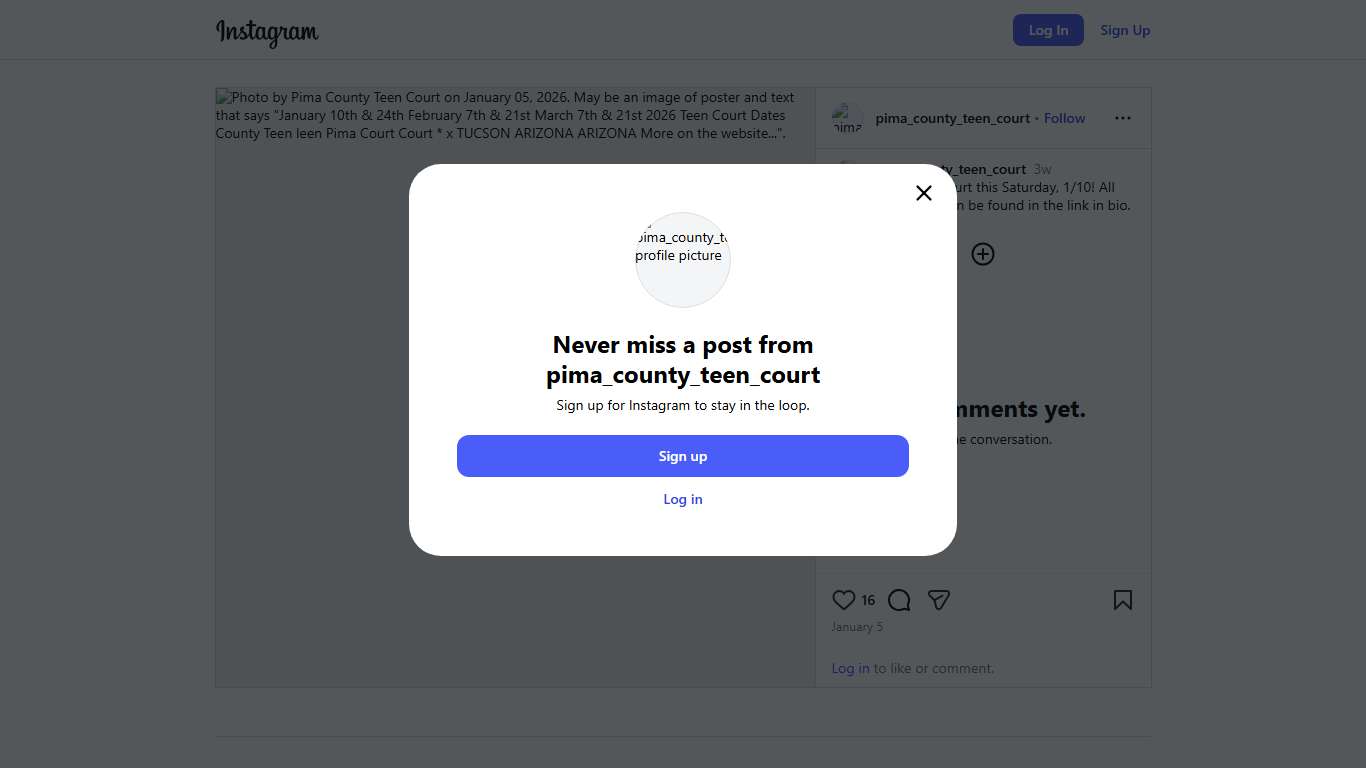
Task: Click the comment speech bubble icon
Action: point(899,600)
